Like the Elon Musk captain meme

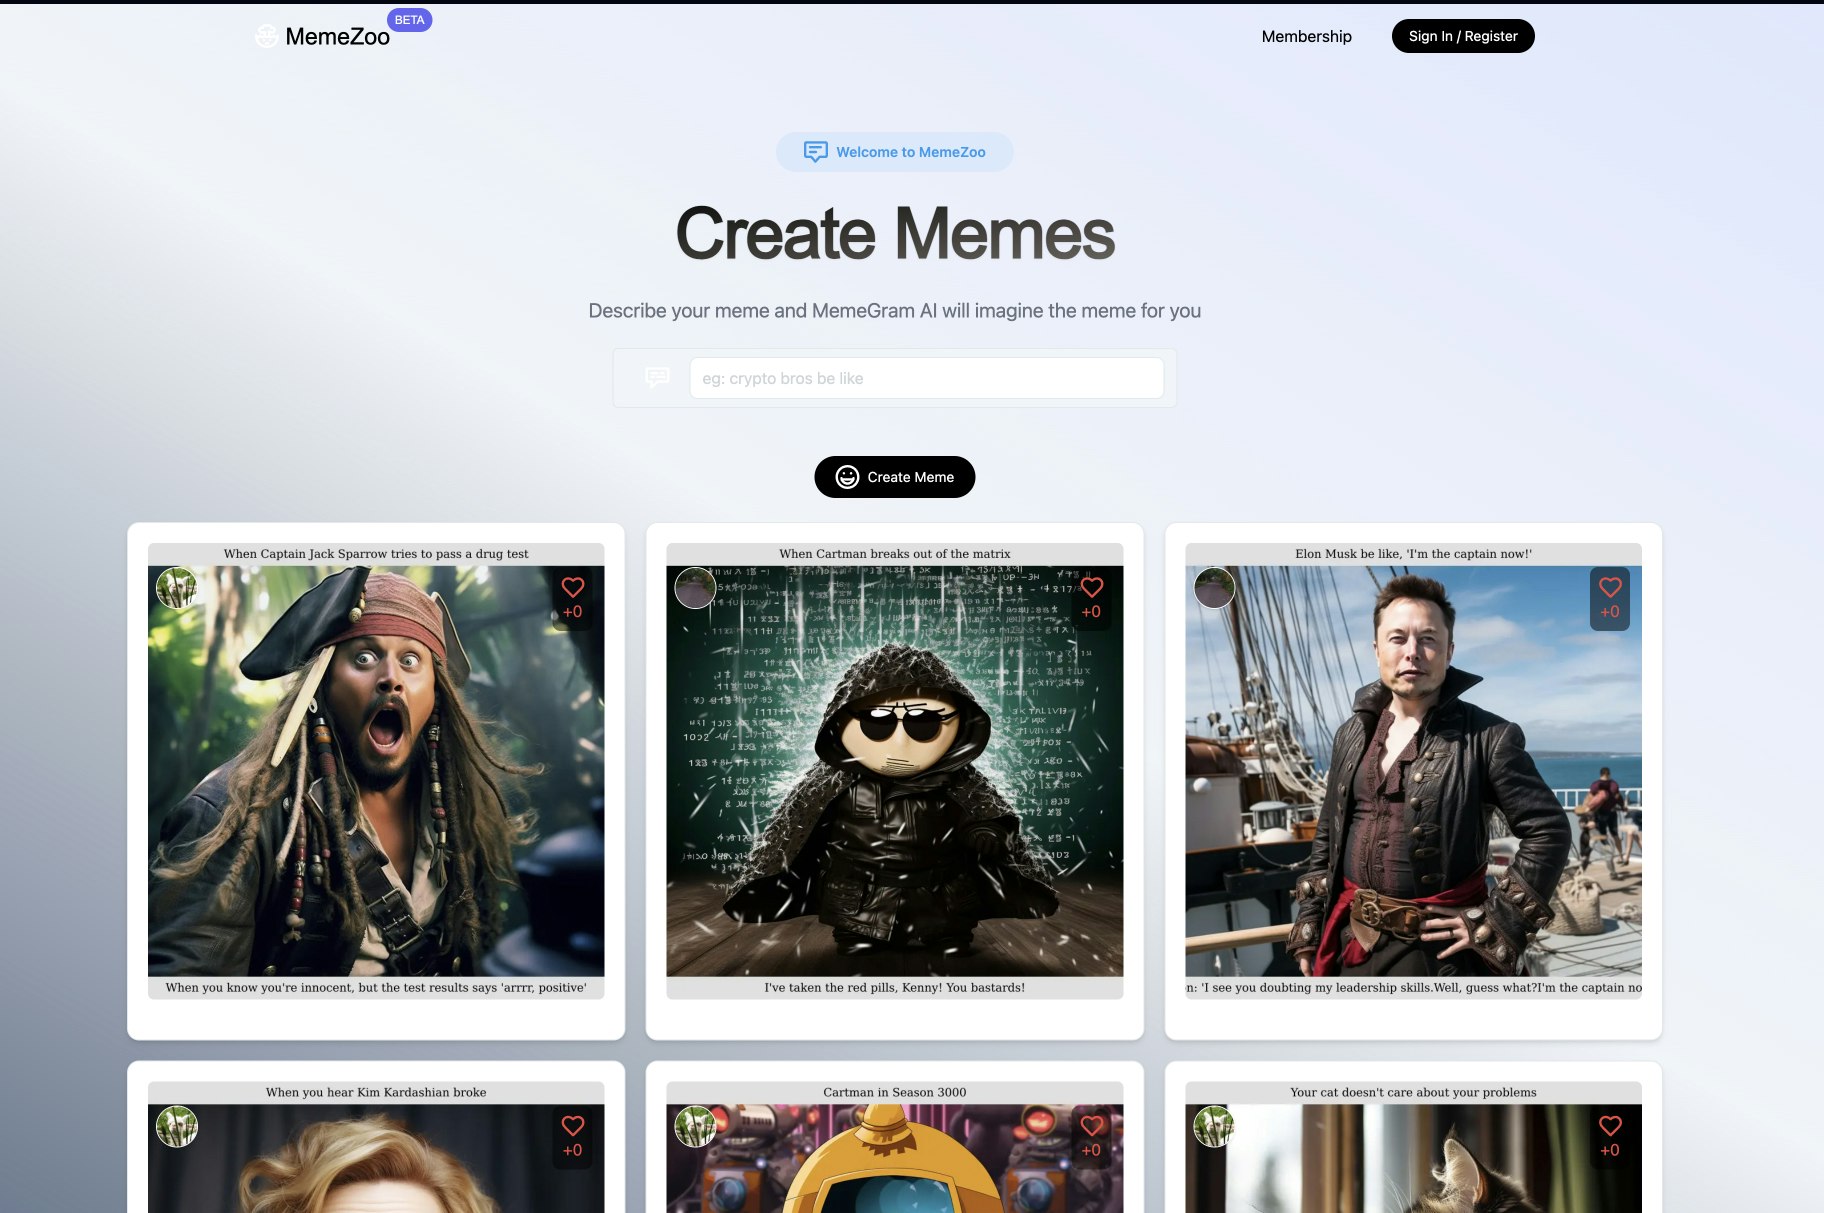pyautogui.click(x=1609, y=588)
